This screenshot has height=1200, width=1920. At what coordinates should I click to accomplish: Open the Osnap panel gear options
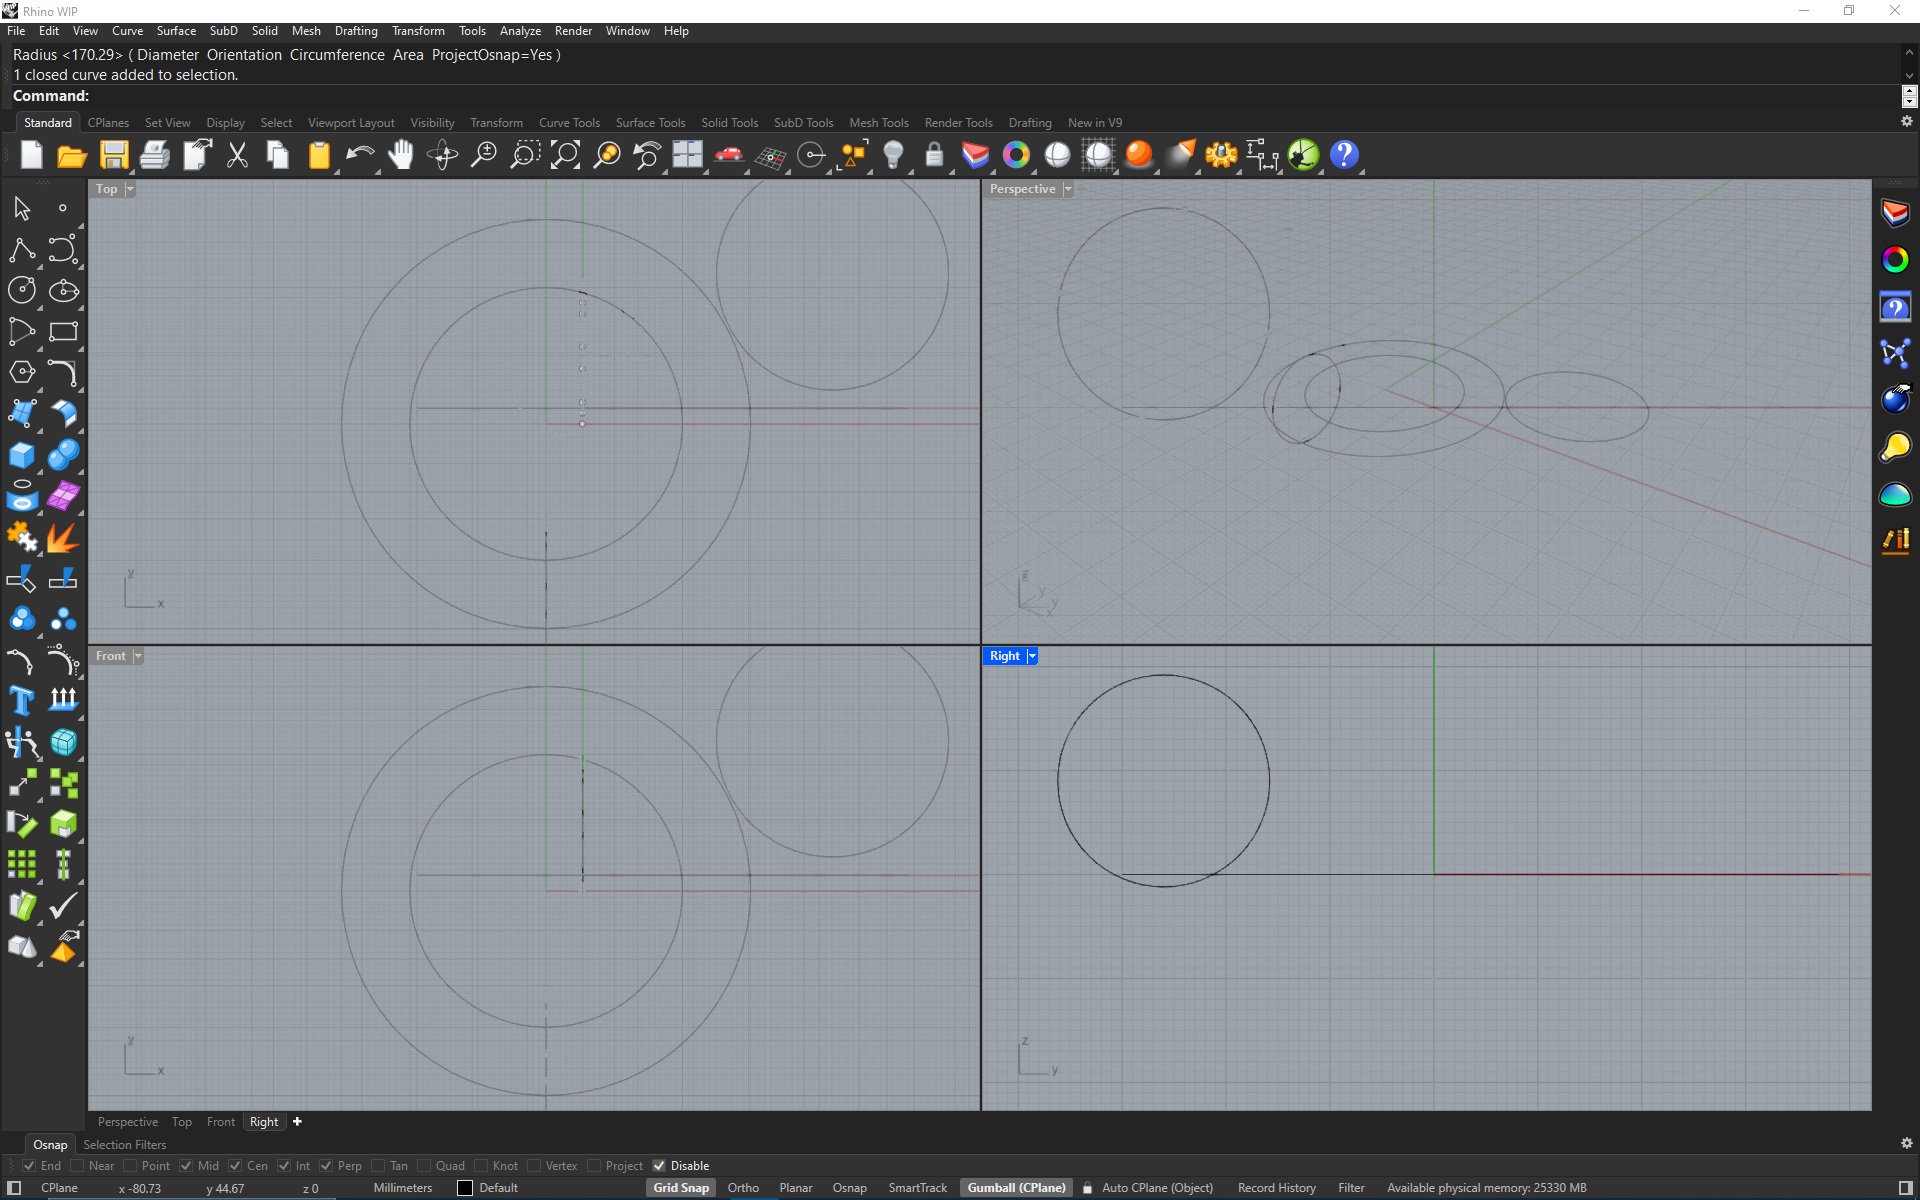click(1906, 1143)
